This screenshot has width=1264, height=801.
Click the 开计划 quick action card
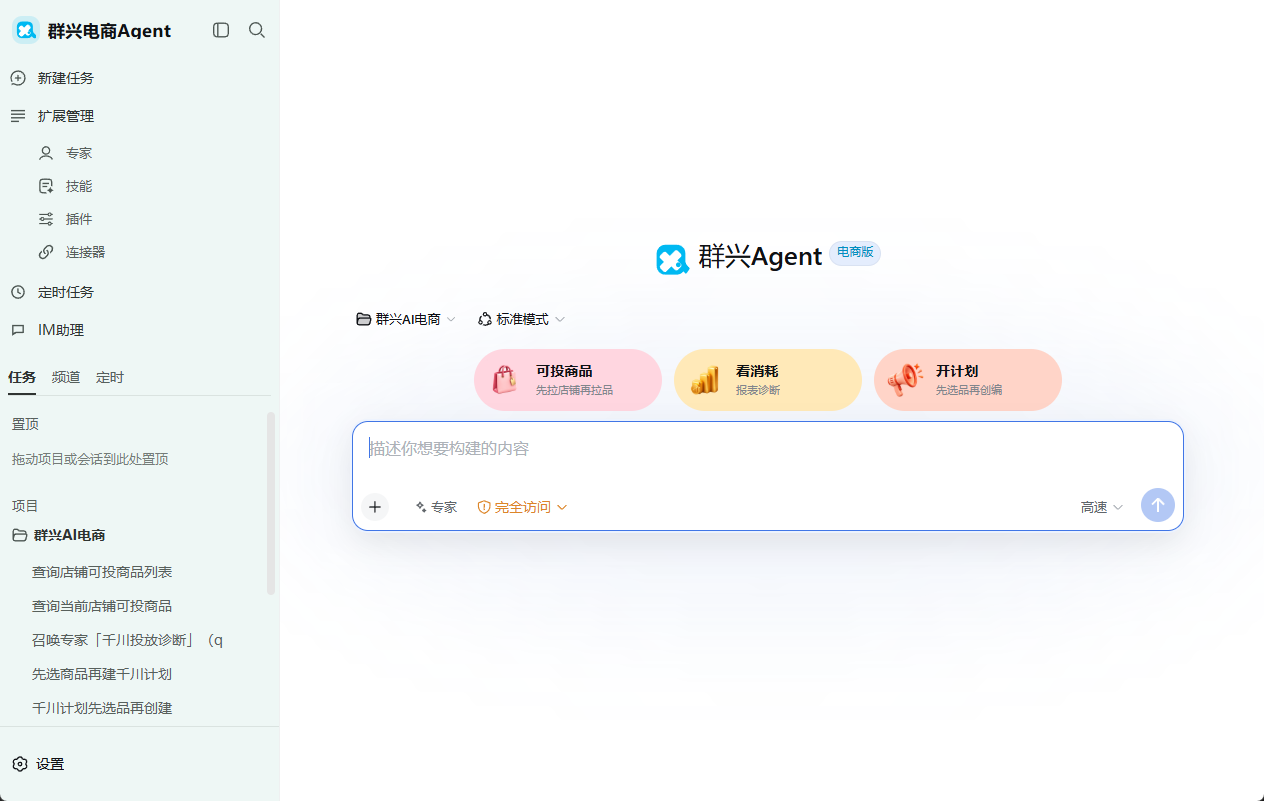(968, 380)
